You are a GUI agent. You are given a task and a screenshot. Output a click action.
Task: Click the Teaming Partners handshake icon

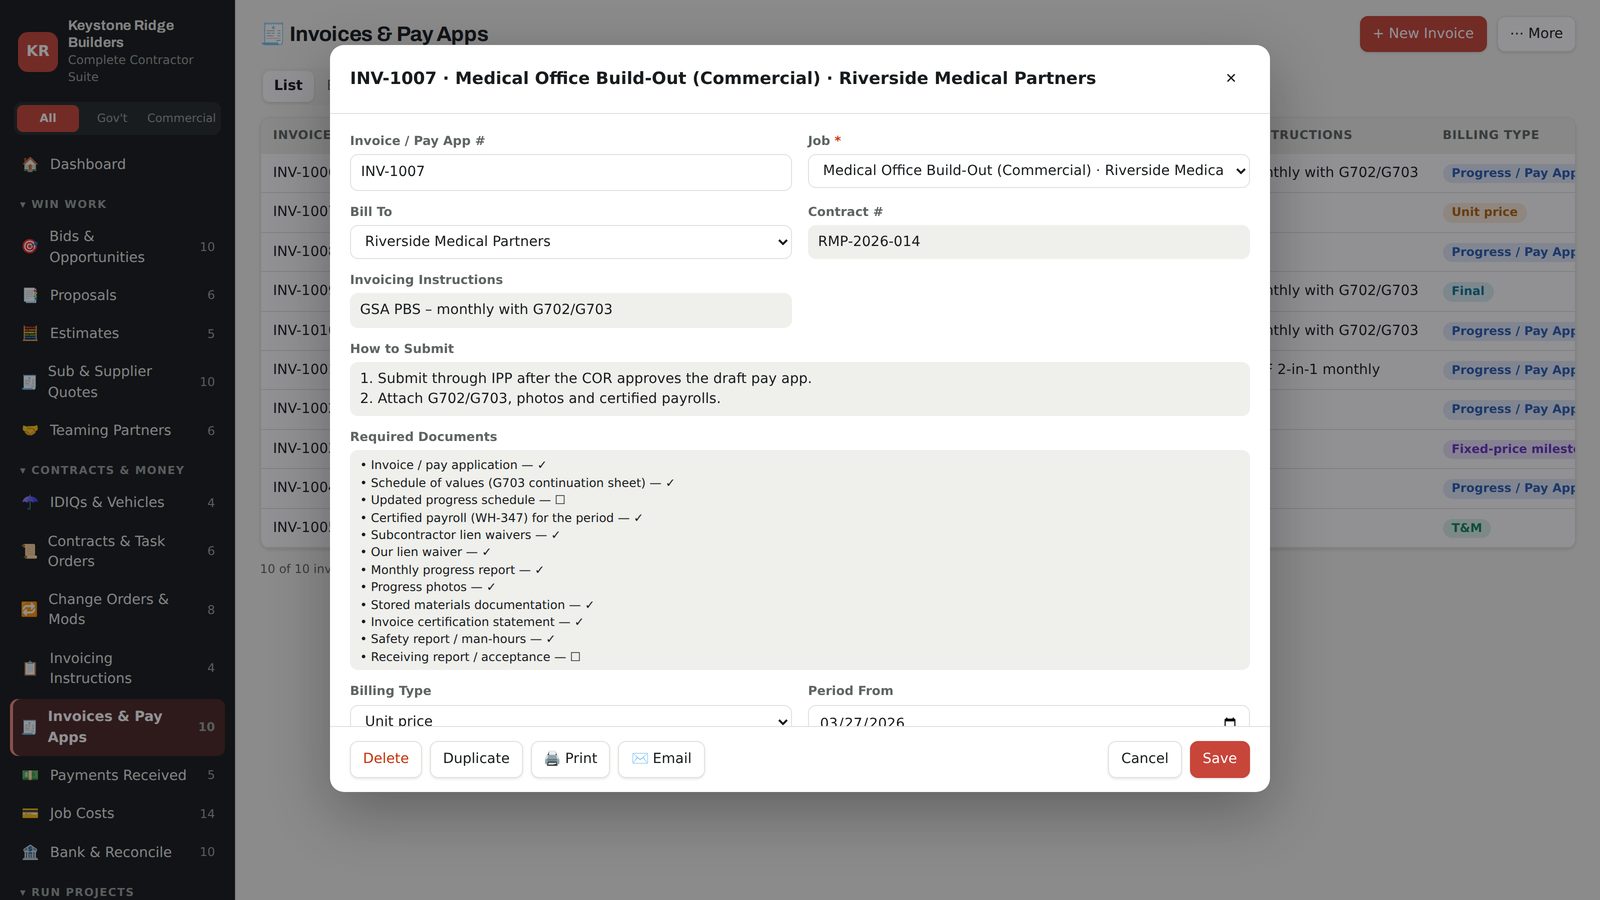coord(30,430)
